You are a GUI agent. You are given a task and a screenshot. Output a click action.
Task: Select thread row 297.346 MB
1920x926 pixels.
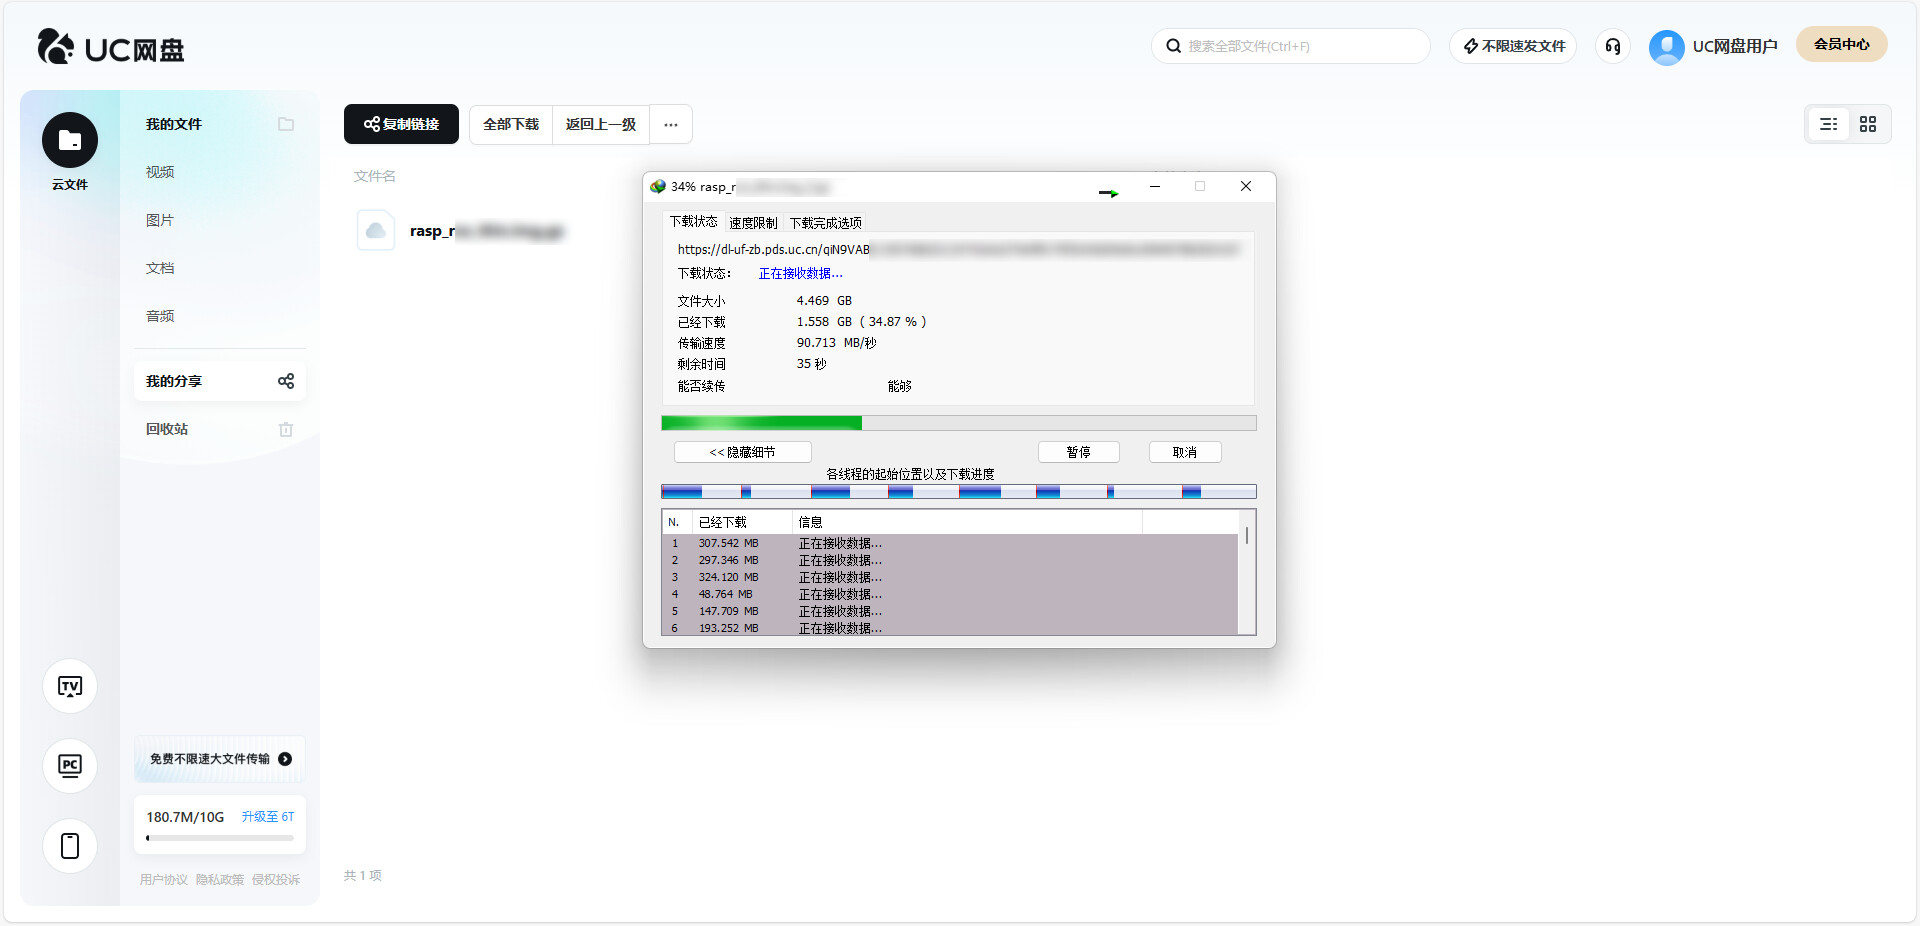click(x=950, y=560)
